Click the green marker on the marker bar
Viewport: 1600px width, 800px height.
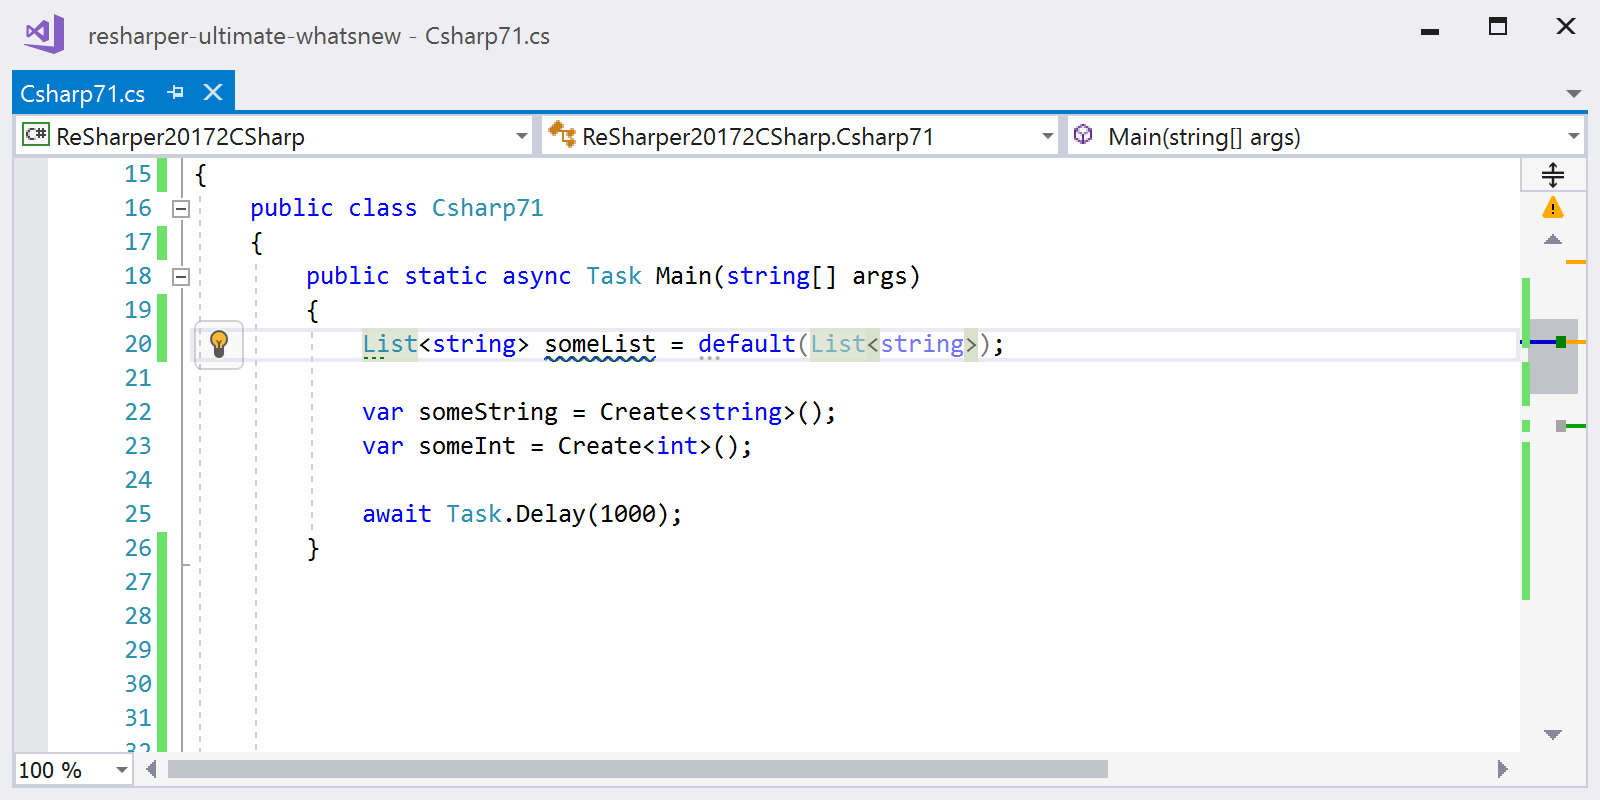[x=1576, y=426]
